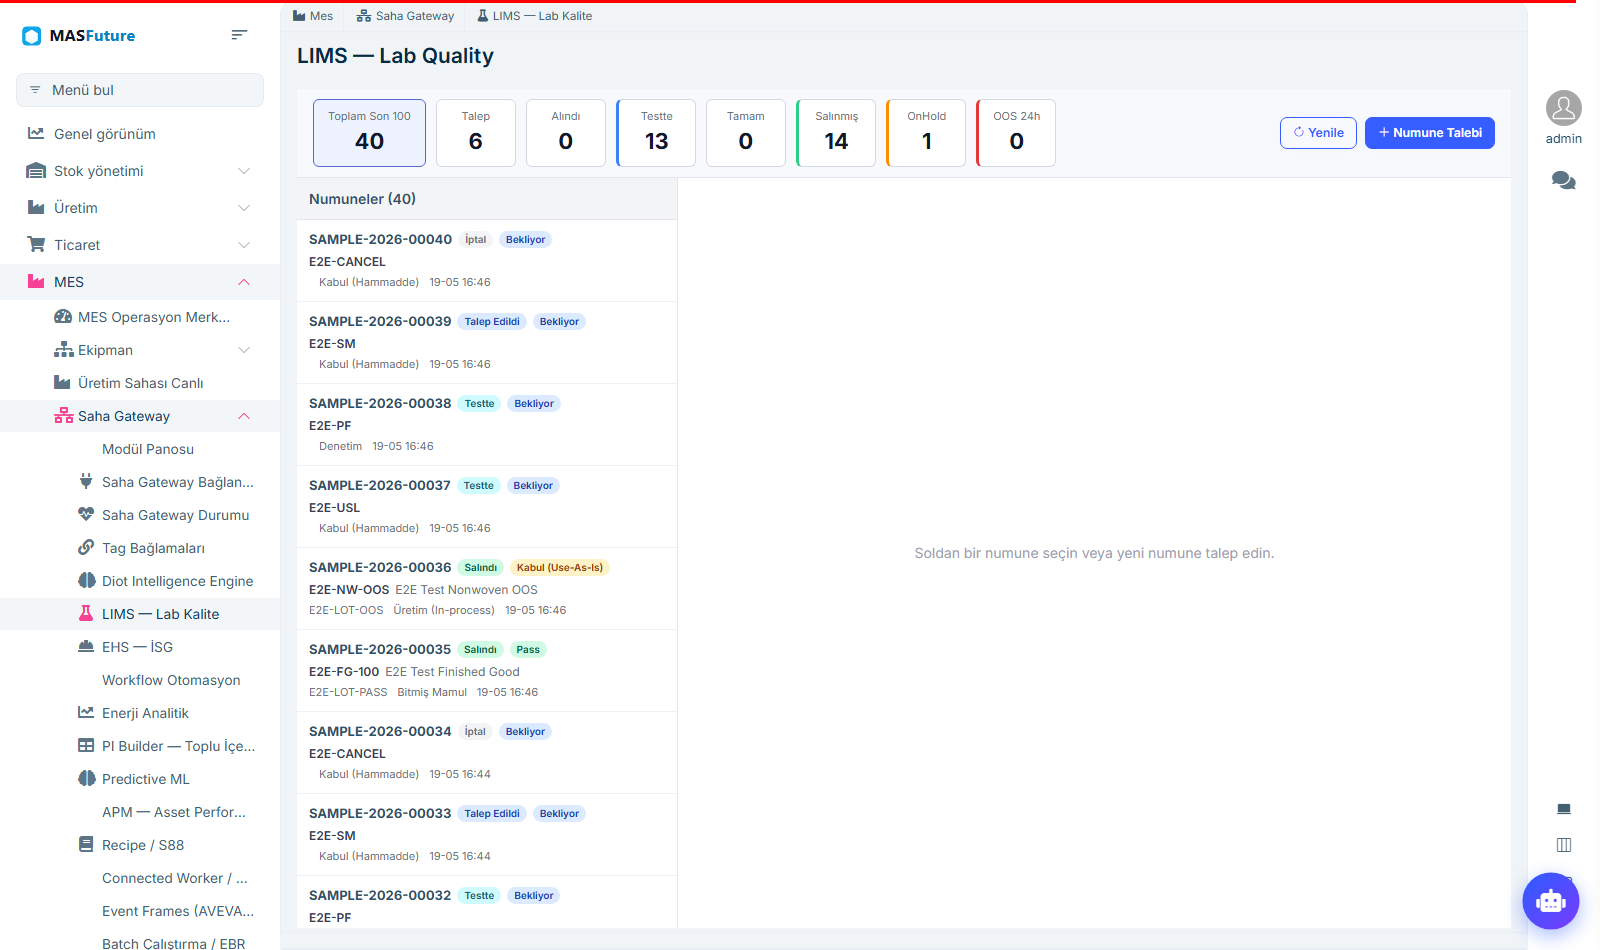The height and width of the screenshot is (950, 1600).
Task: Click the Ticaret shopping cart icon
Action: point(36,245)
